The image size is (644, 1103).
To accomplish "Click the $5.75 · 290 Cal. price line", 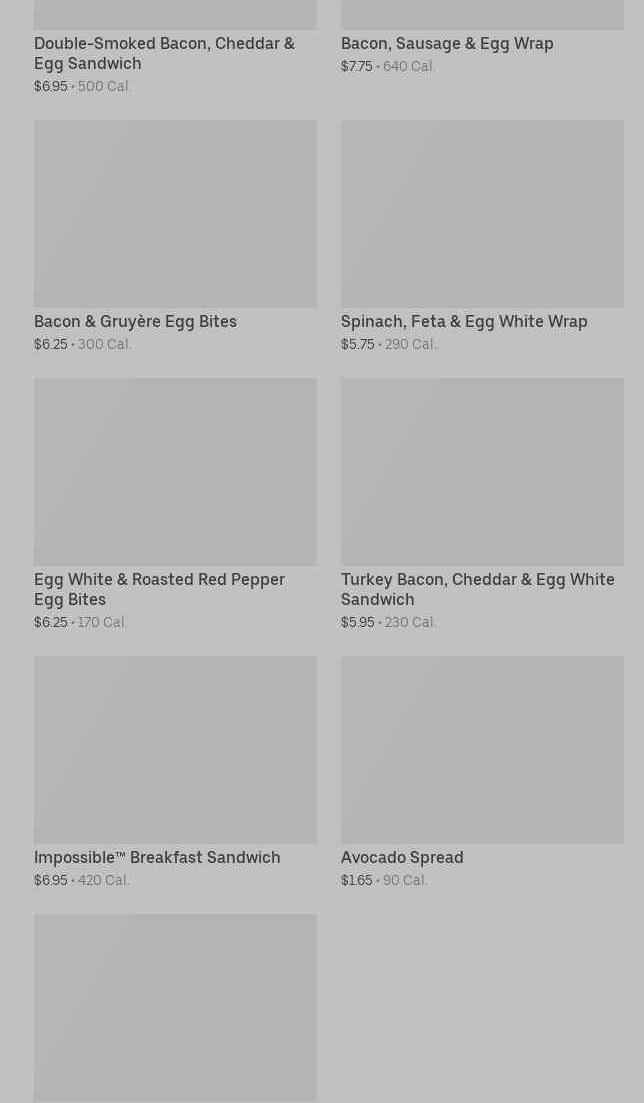I will pos(388,344).
